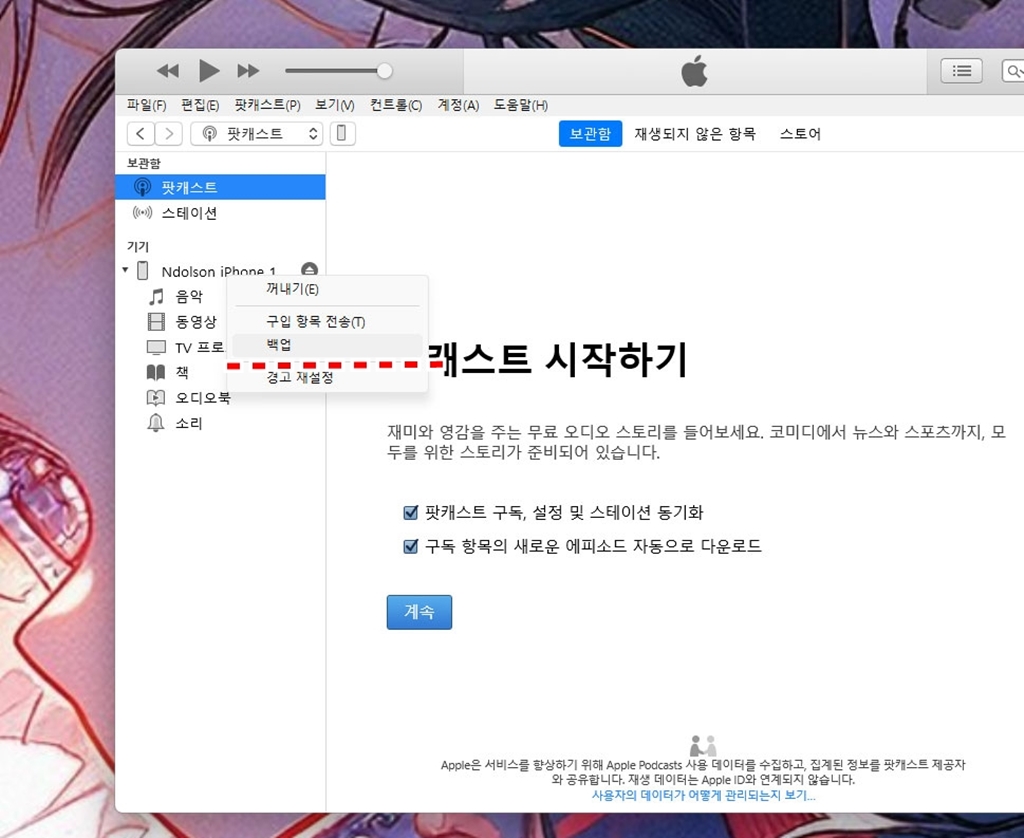Open the 계정(A) menu
Screen dimensions: 1024x838
[x=458, y=105]
